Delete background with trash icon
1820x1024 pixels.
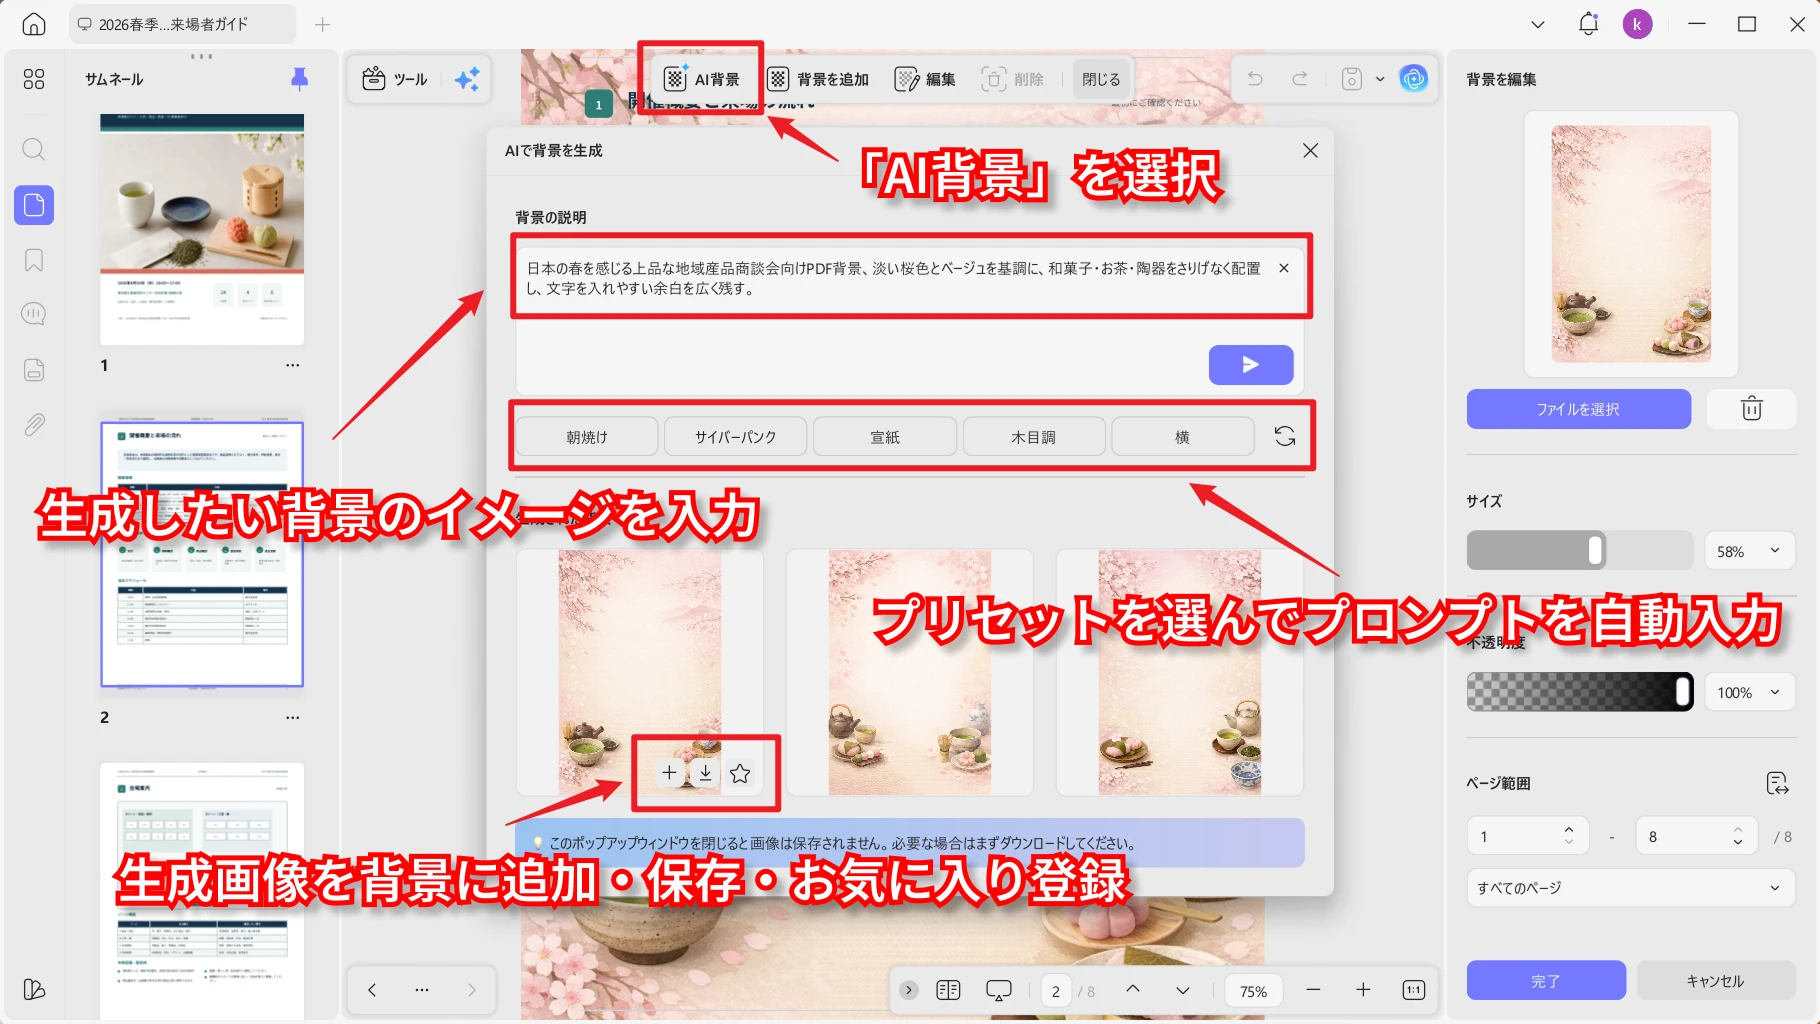click(1752, 409)
